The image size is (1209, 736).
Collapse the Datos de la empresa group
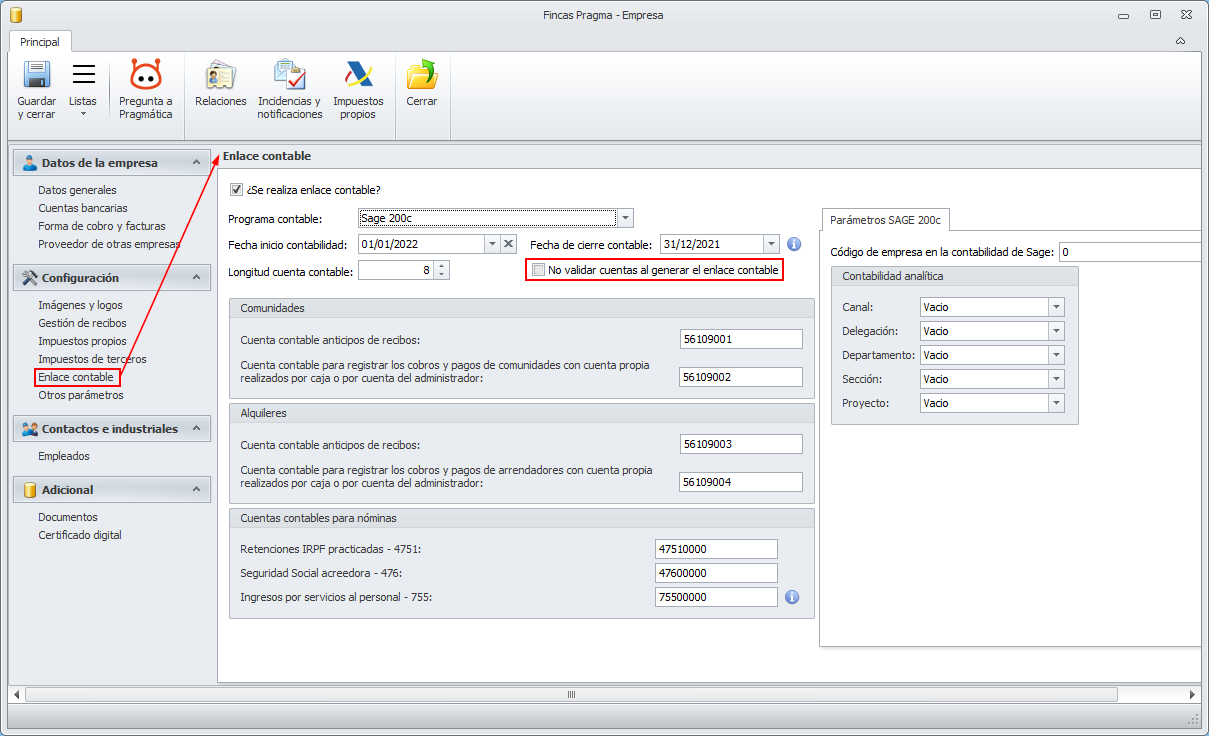197,162
